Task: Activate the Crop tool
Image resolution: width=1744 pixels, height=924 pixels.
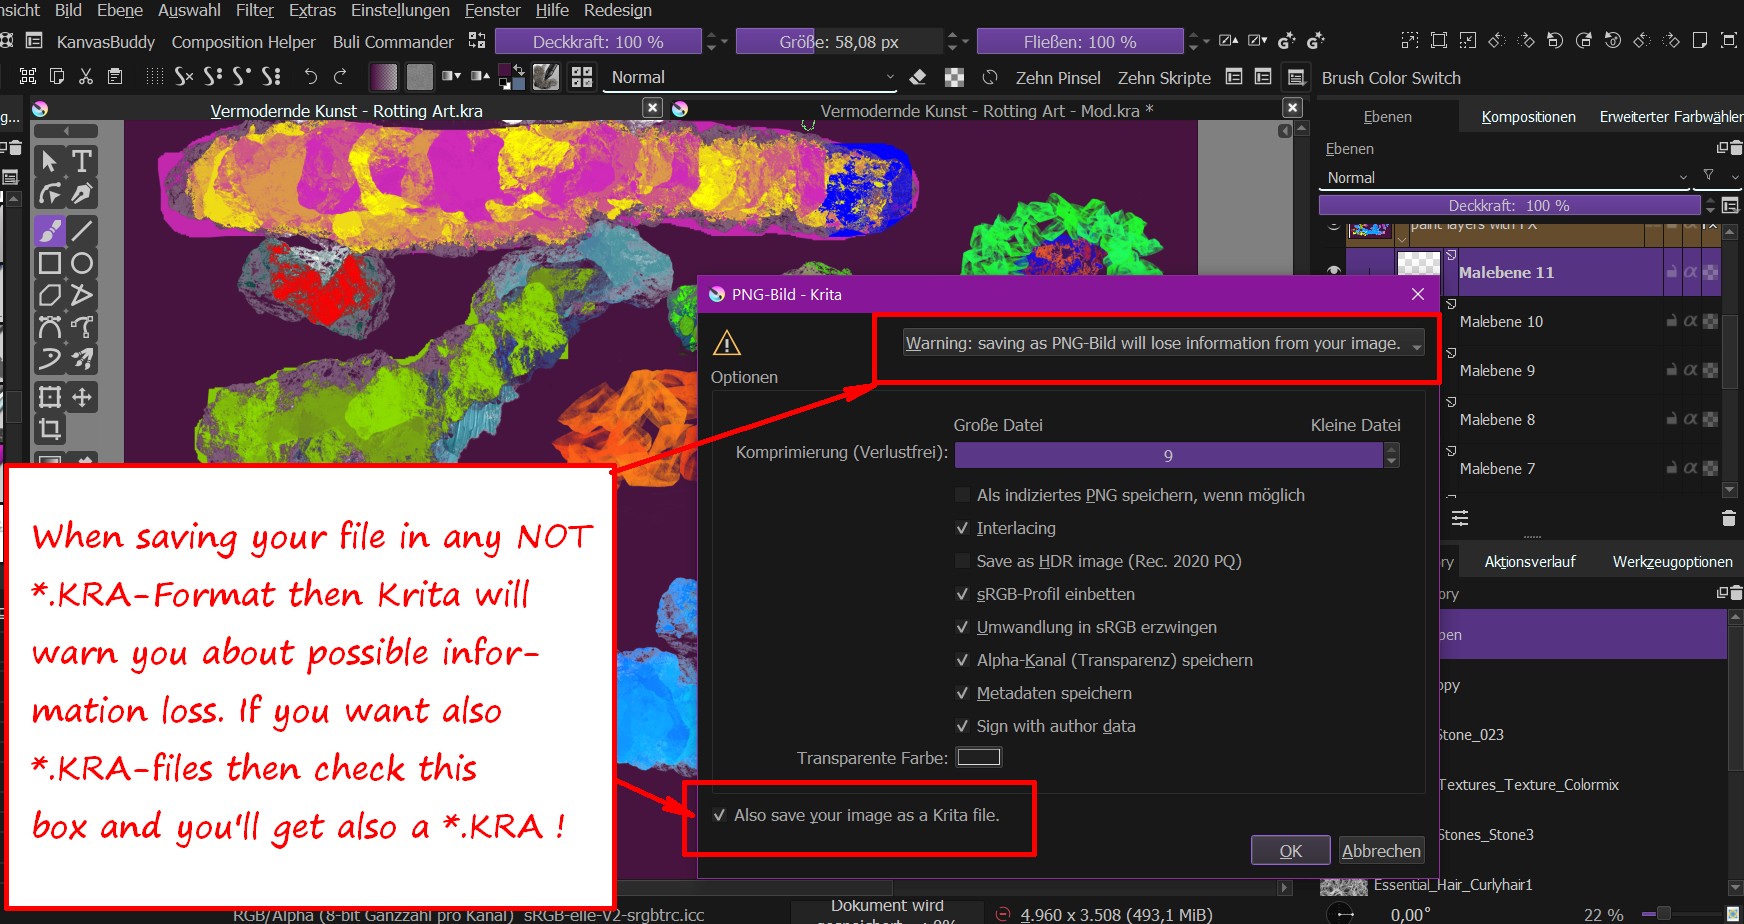Action: [49, 429]
